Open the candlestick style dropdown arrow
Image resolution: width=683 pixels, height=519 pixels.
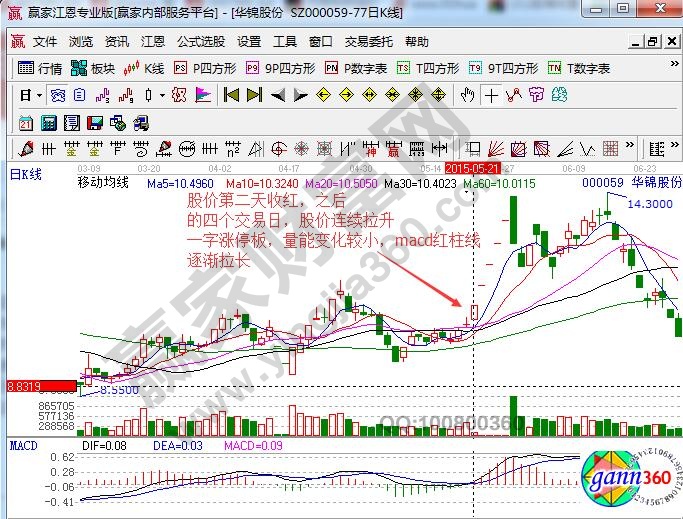162,96
